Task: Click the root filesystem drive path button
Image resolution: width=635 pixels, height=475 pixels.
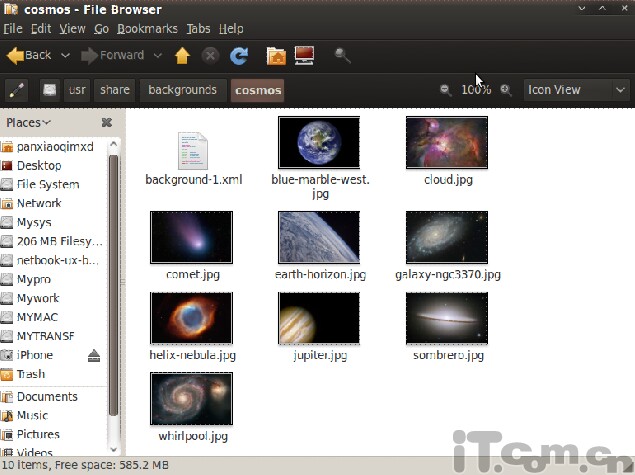Action: tap(49, 90)
